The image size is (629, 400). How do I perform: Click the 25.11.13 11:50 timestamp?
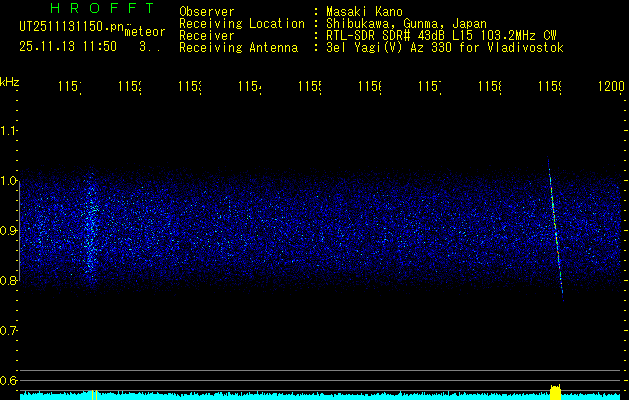point(68,46)
